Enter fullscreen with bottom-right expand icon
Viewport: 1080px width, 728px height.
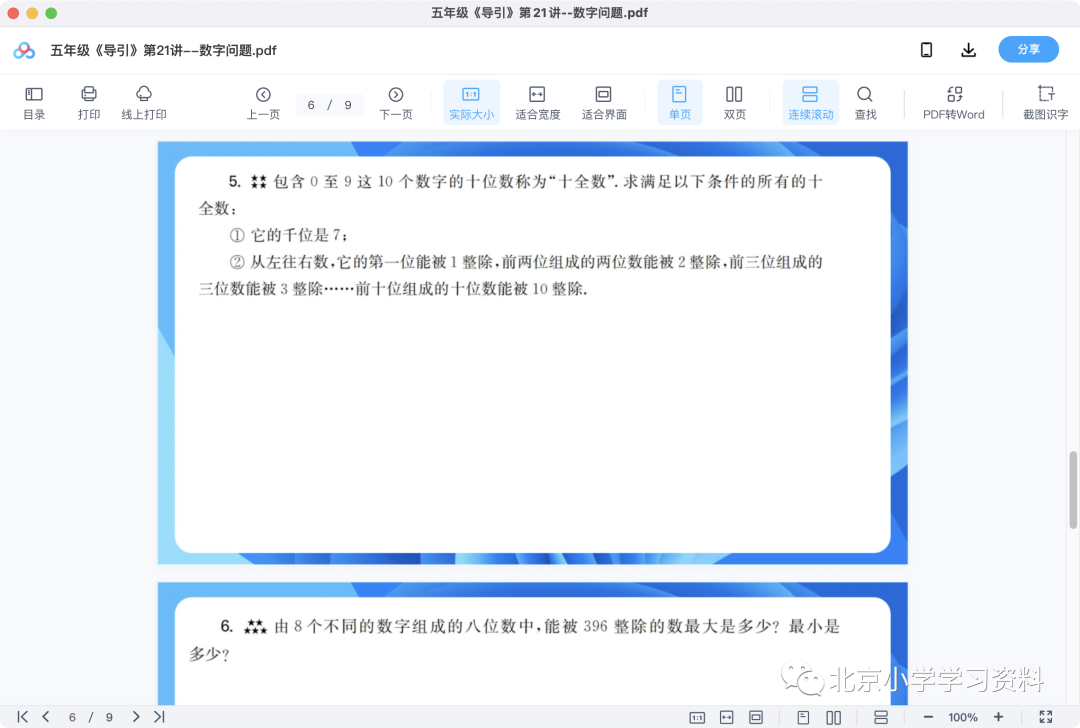tap(1046, 717)
